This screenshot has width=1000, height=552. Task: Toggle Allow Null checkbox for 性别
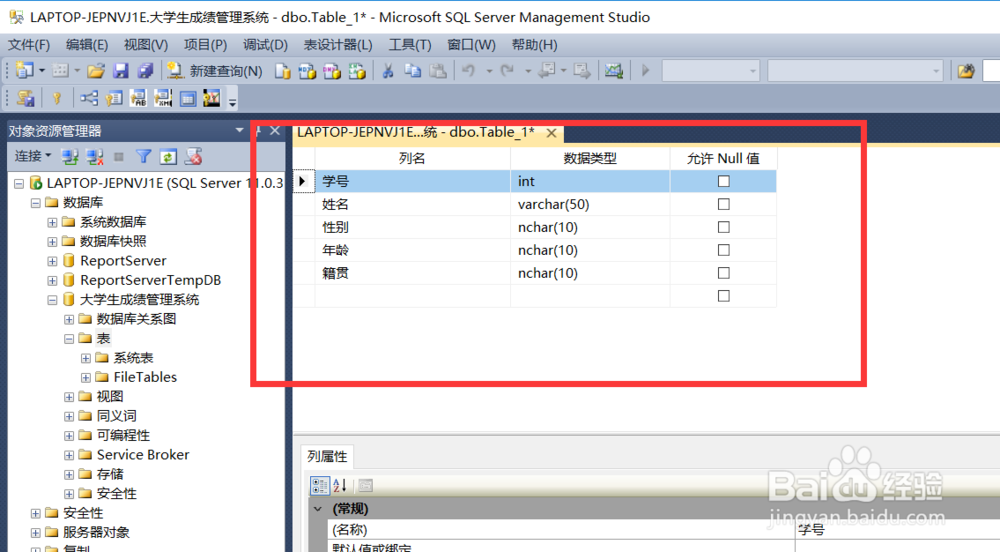[723, 227]
